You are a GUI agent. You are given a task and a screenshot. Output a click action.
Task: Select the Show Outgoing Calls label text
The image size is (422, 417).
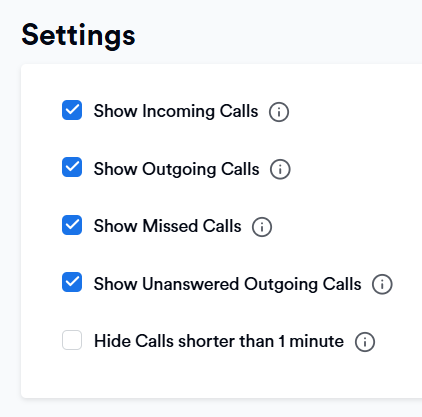[x=176, y=169]
